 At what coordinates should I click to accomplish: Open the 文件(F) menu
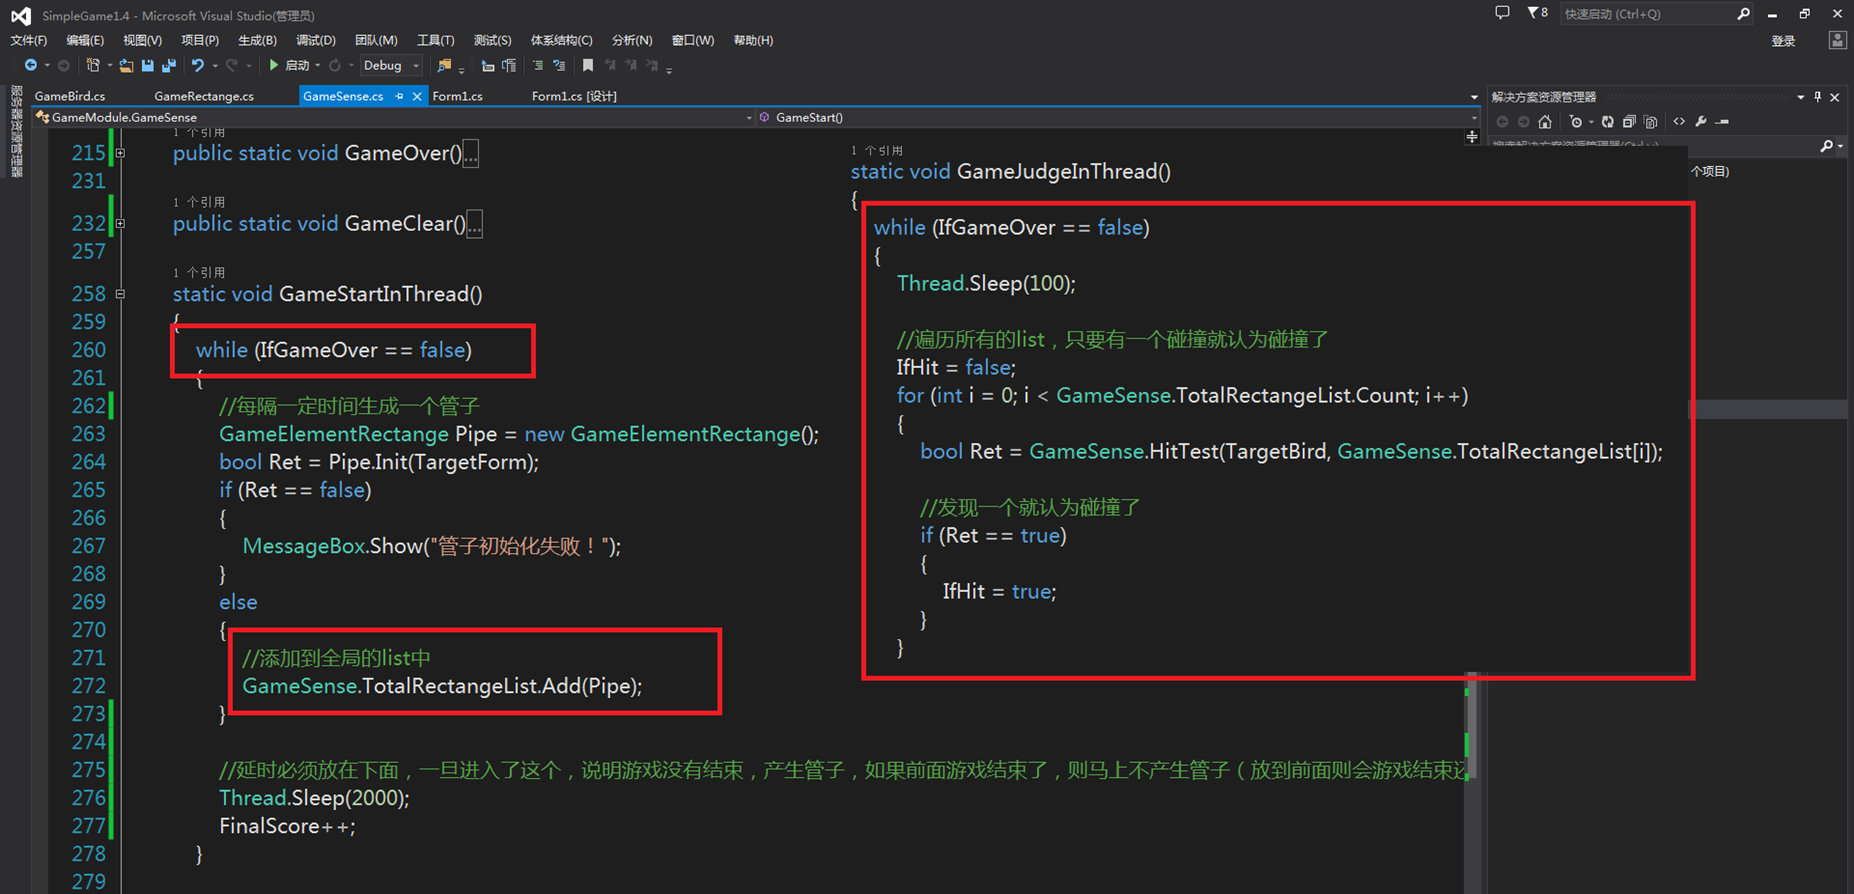click(x=28, y=40)
